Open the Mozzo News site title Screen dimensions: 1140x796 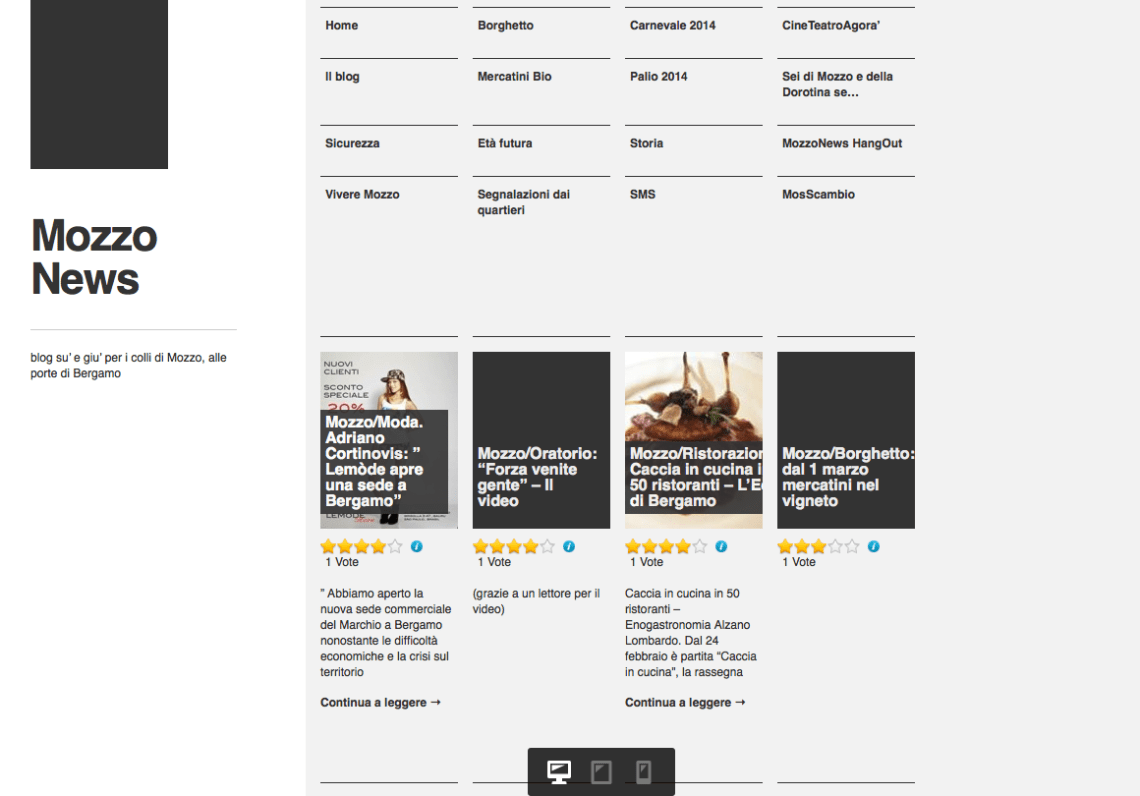pos(94,257)
